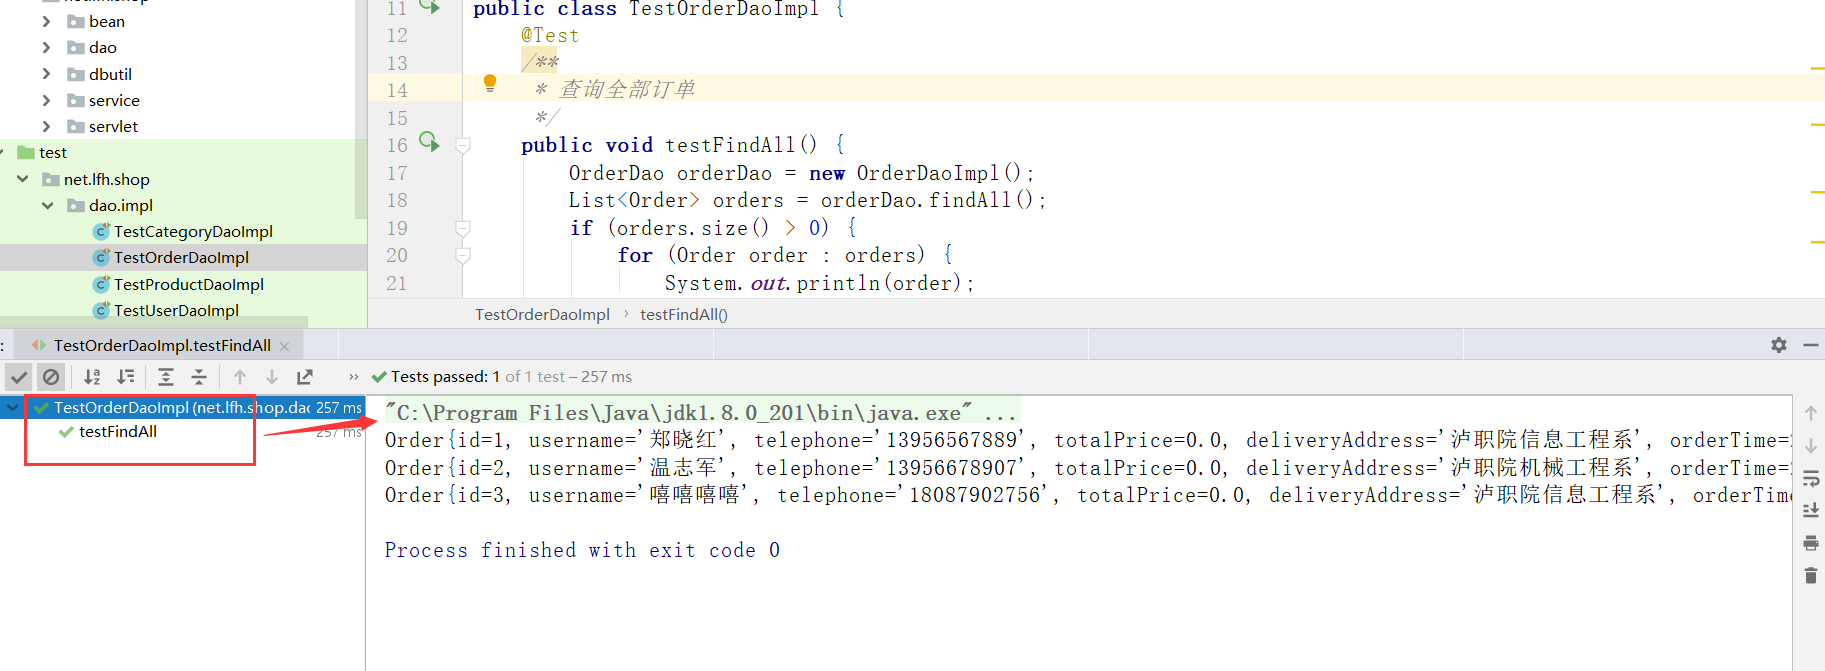
Task: Console scroll down stack trace arrow
Action: click(x=1811, y=446)
